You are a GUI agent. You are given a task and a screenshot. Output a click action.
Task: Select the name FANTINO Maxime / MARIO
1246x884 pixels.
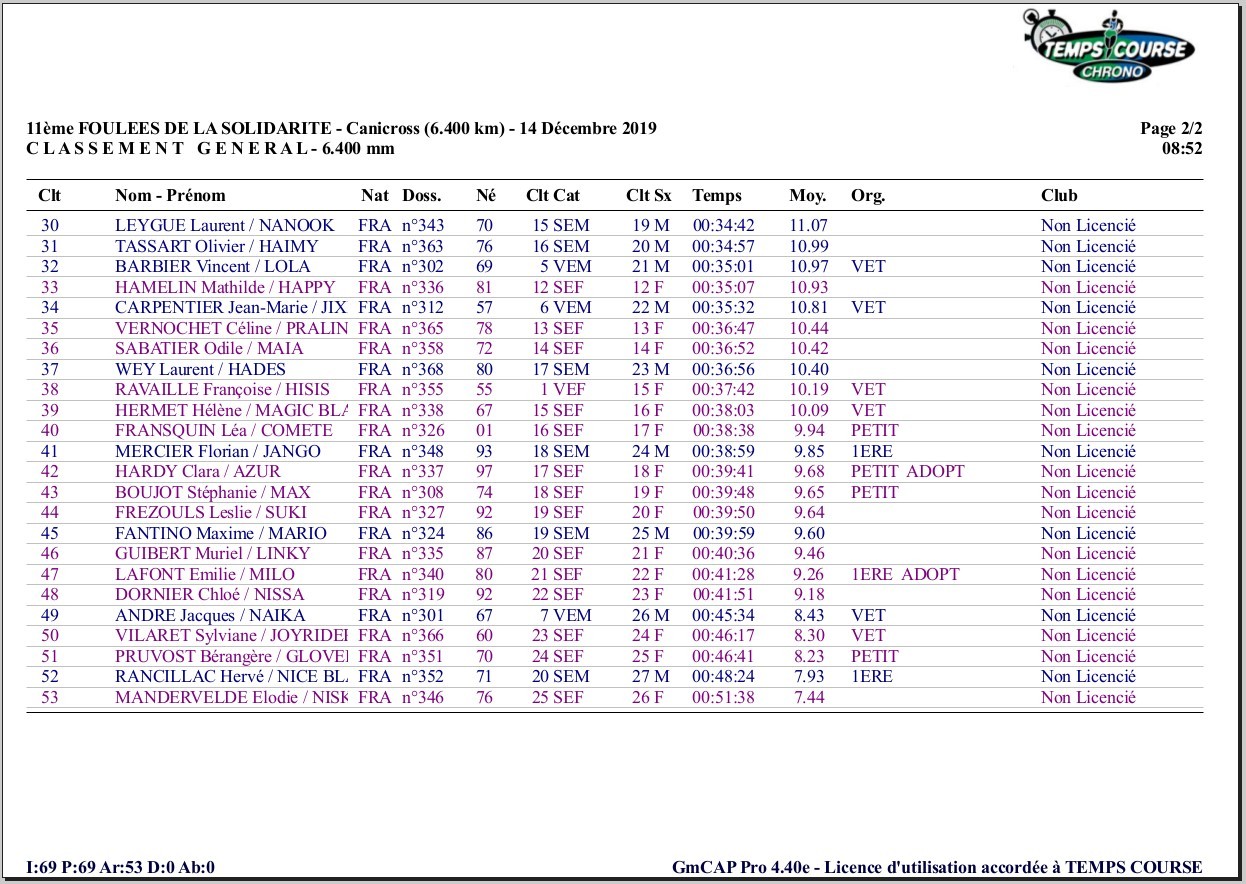pos(221,533)
